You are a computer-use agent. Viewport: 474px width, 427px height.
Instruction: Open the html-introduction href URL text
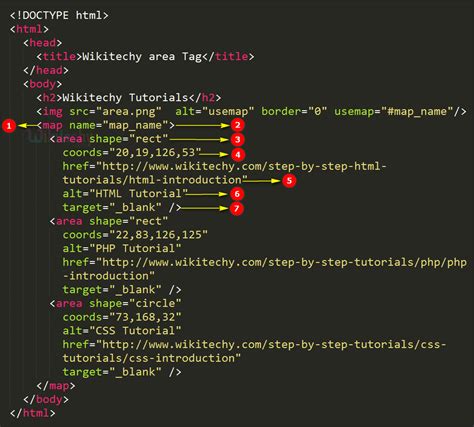(x=224, y=173)
